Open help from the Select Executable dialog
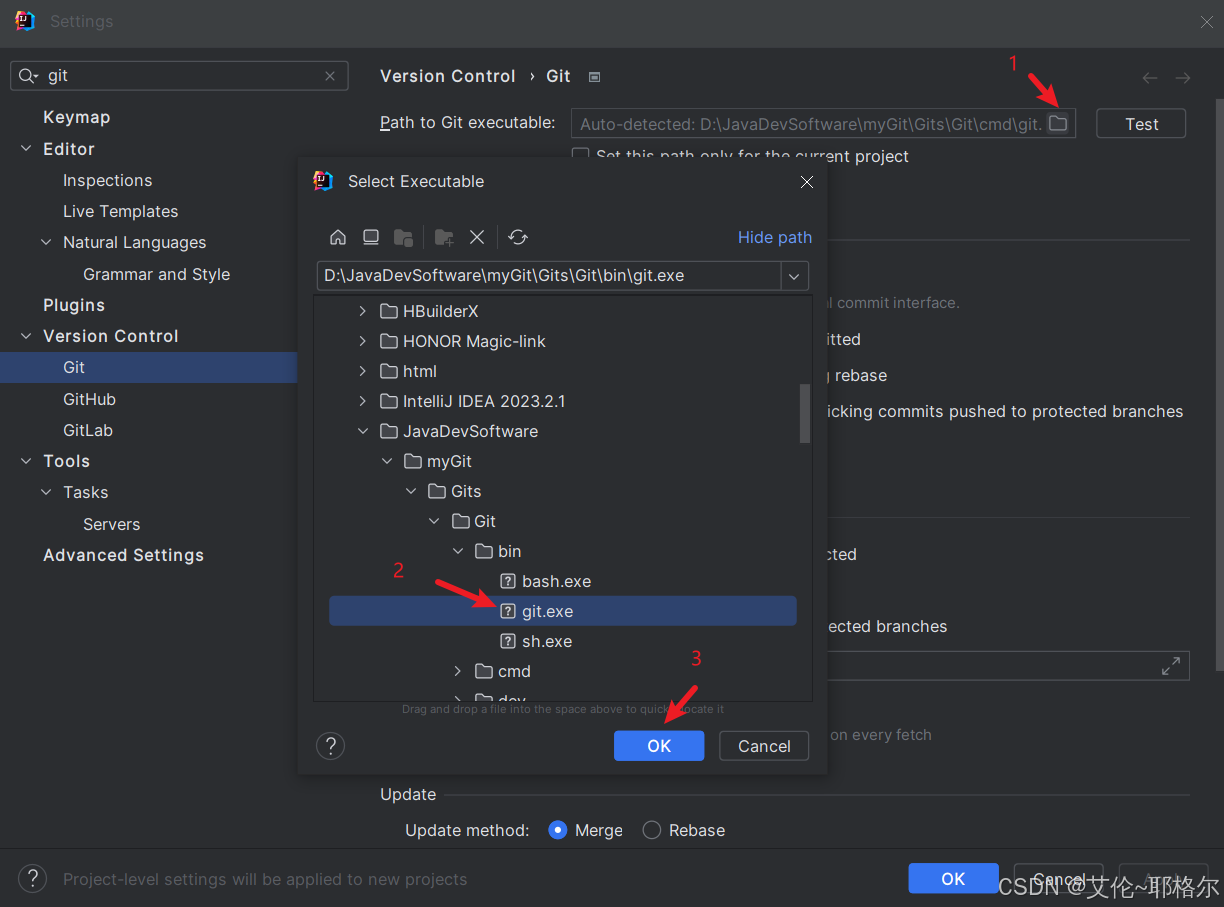This screenshot has width=1224, height=907. (331, 746)
